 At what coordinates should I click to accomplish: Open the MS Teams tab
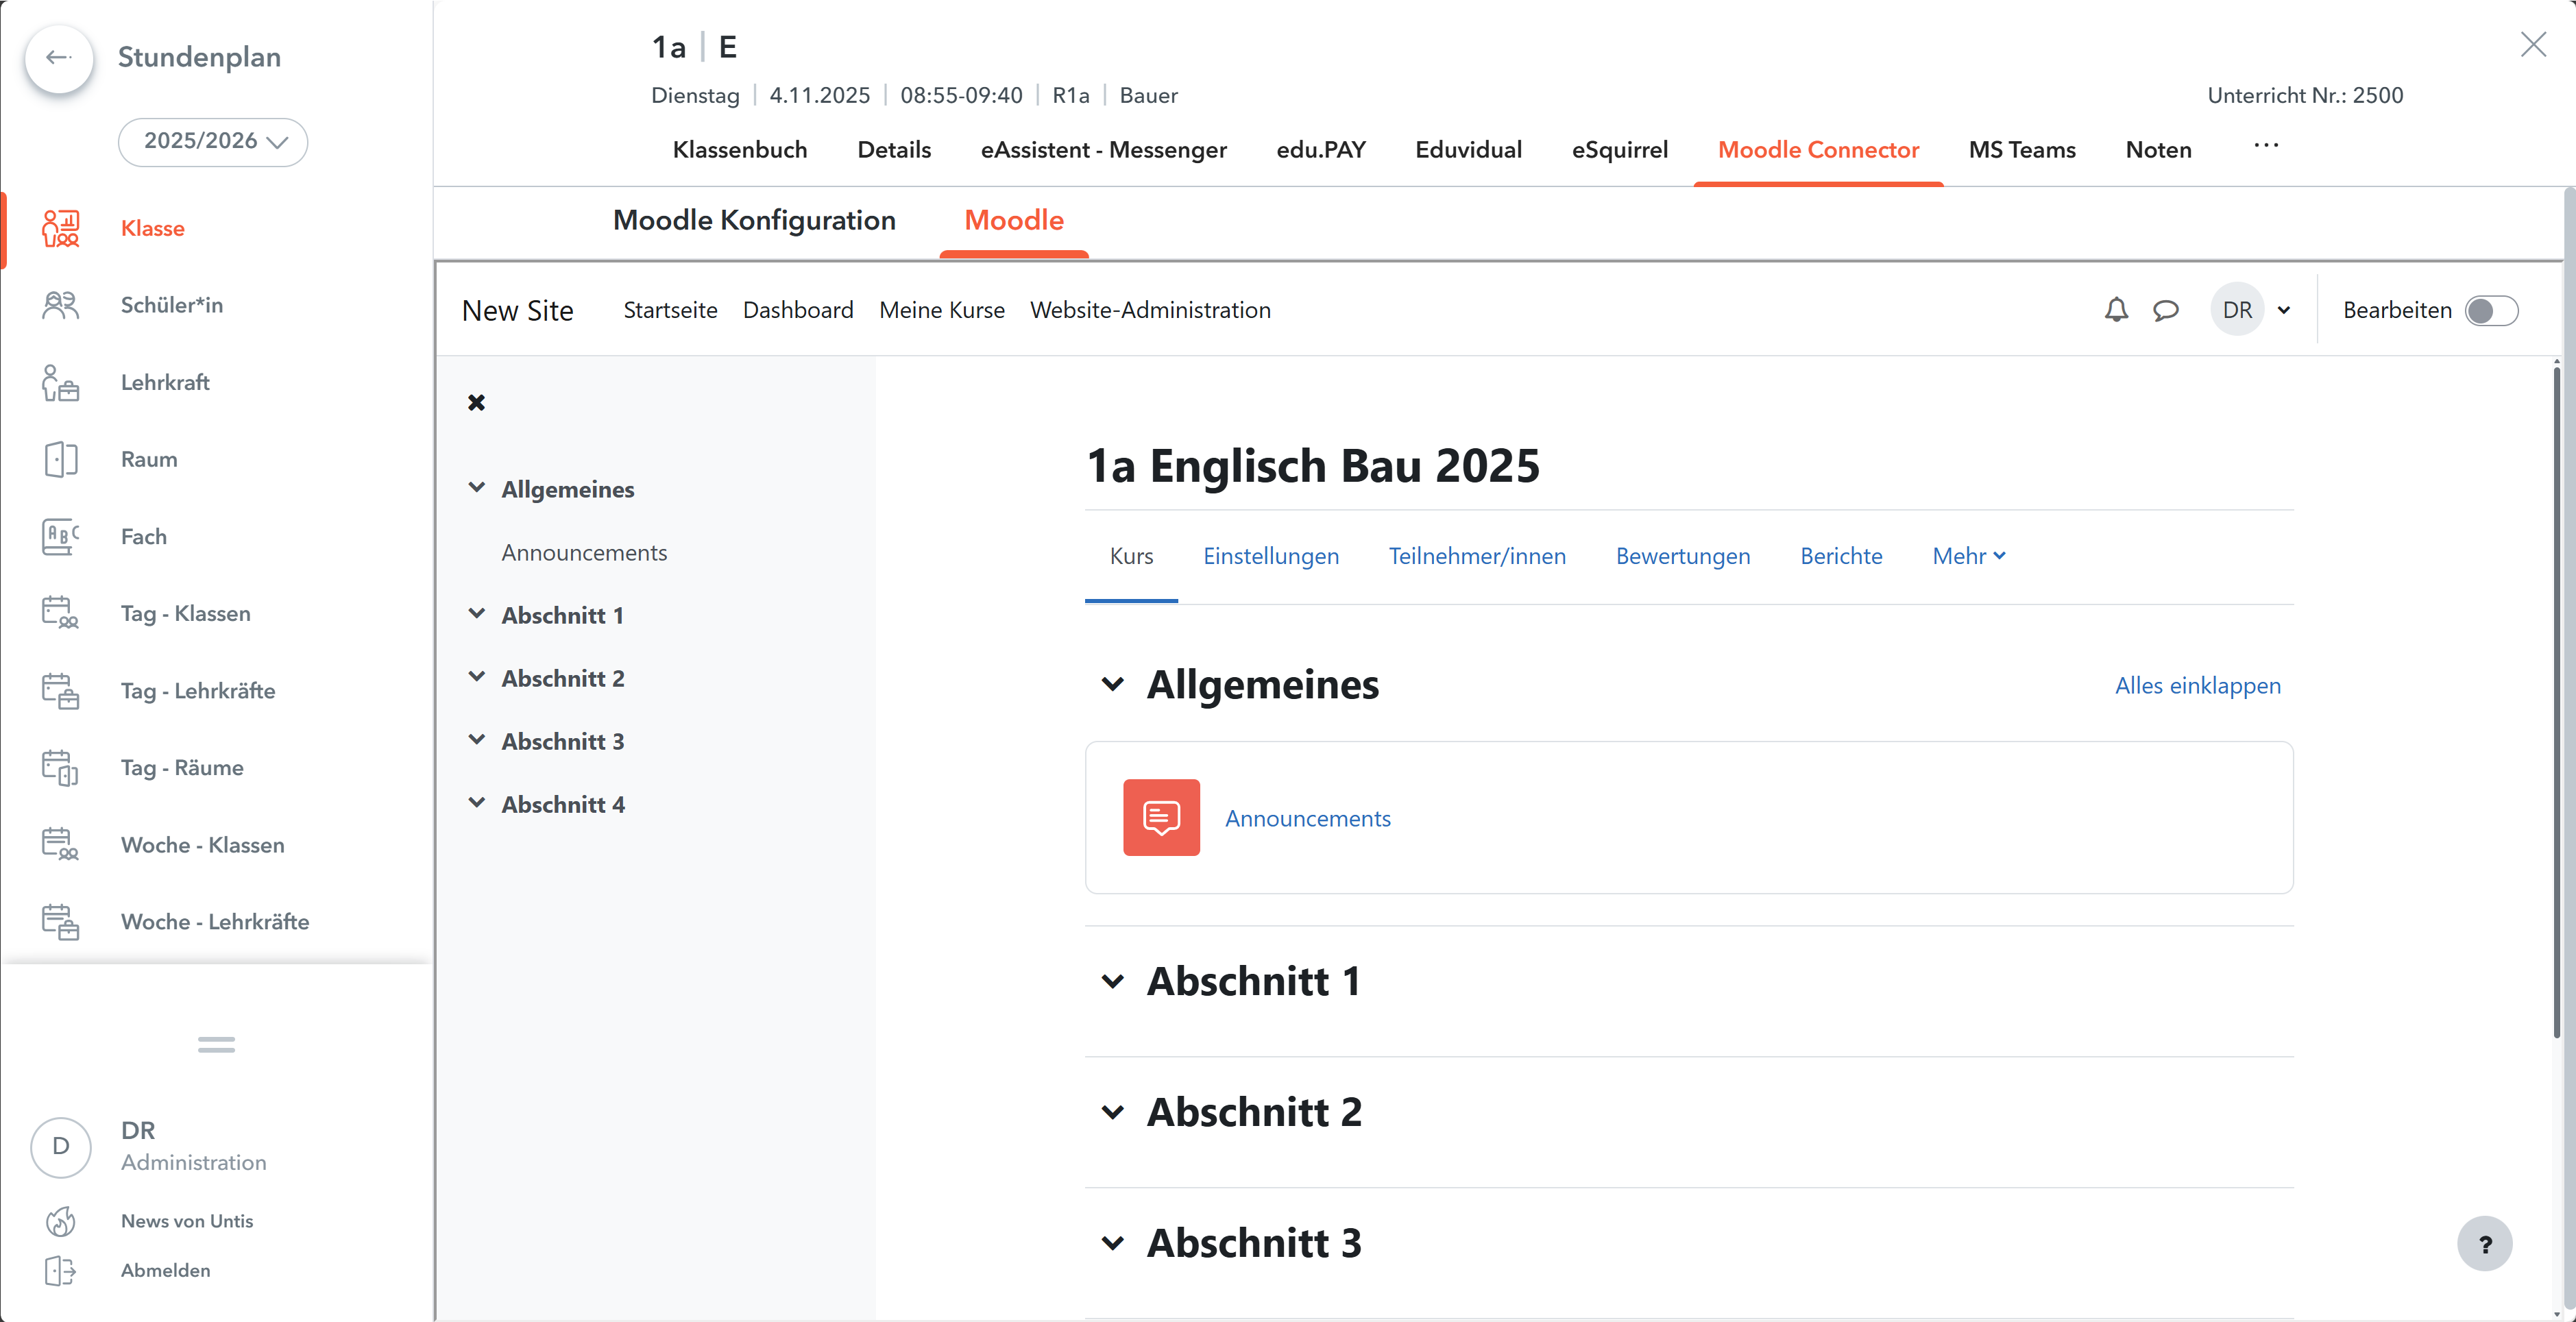[2021, 150]
